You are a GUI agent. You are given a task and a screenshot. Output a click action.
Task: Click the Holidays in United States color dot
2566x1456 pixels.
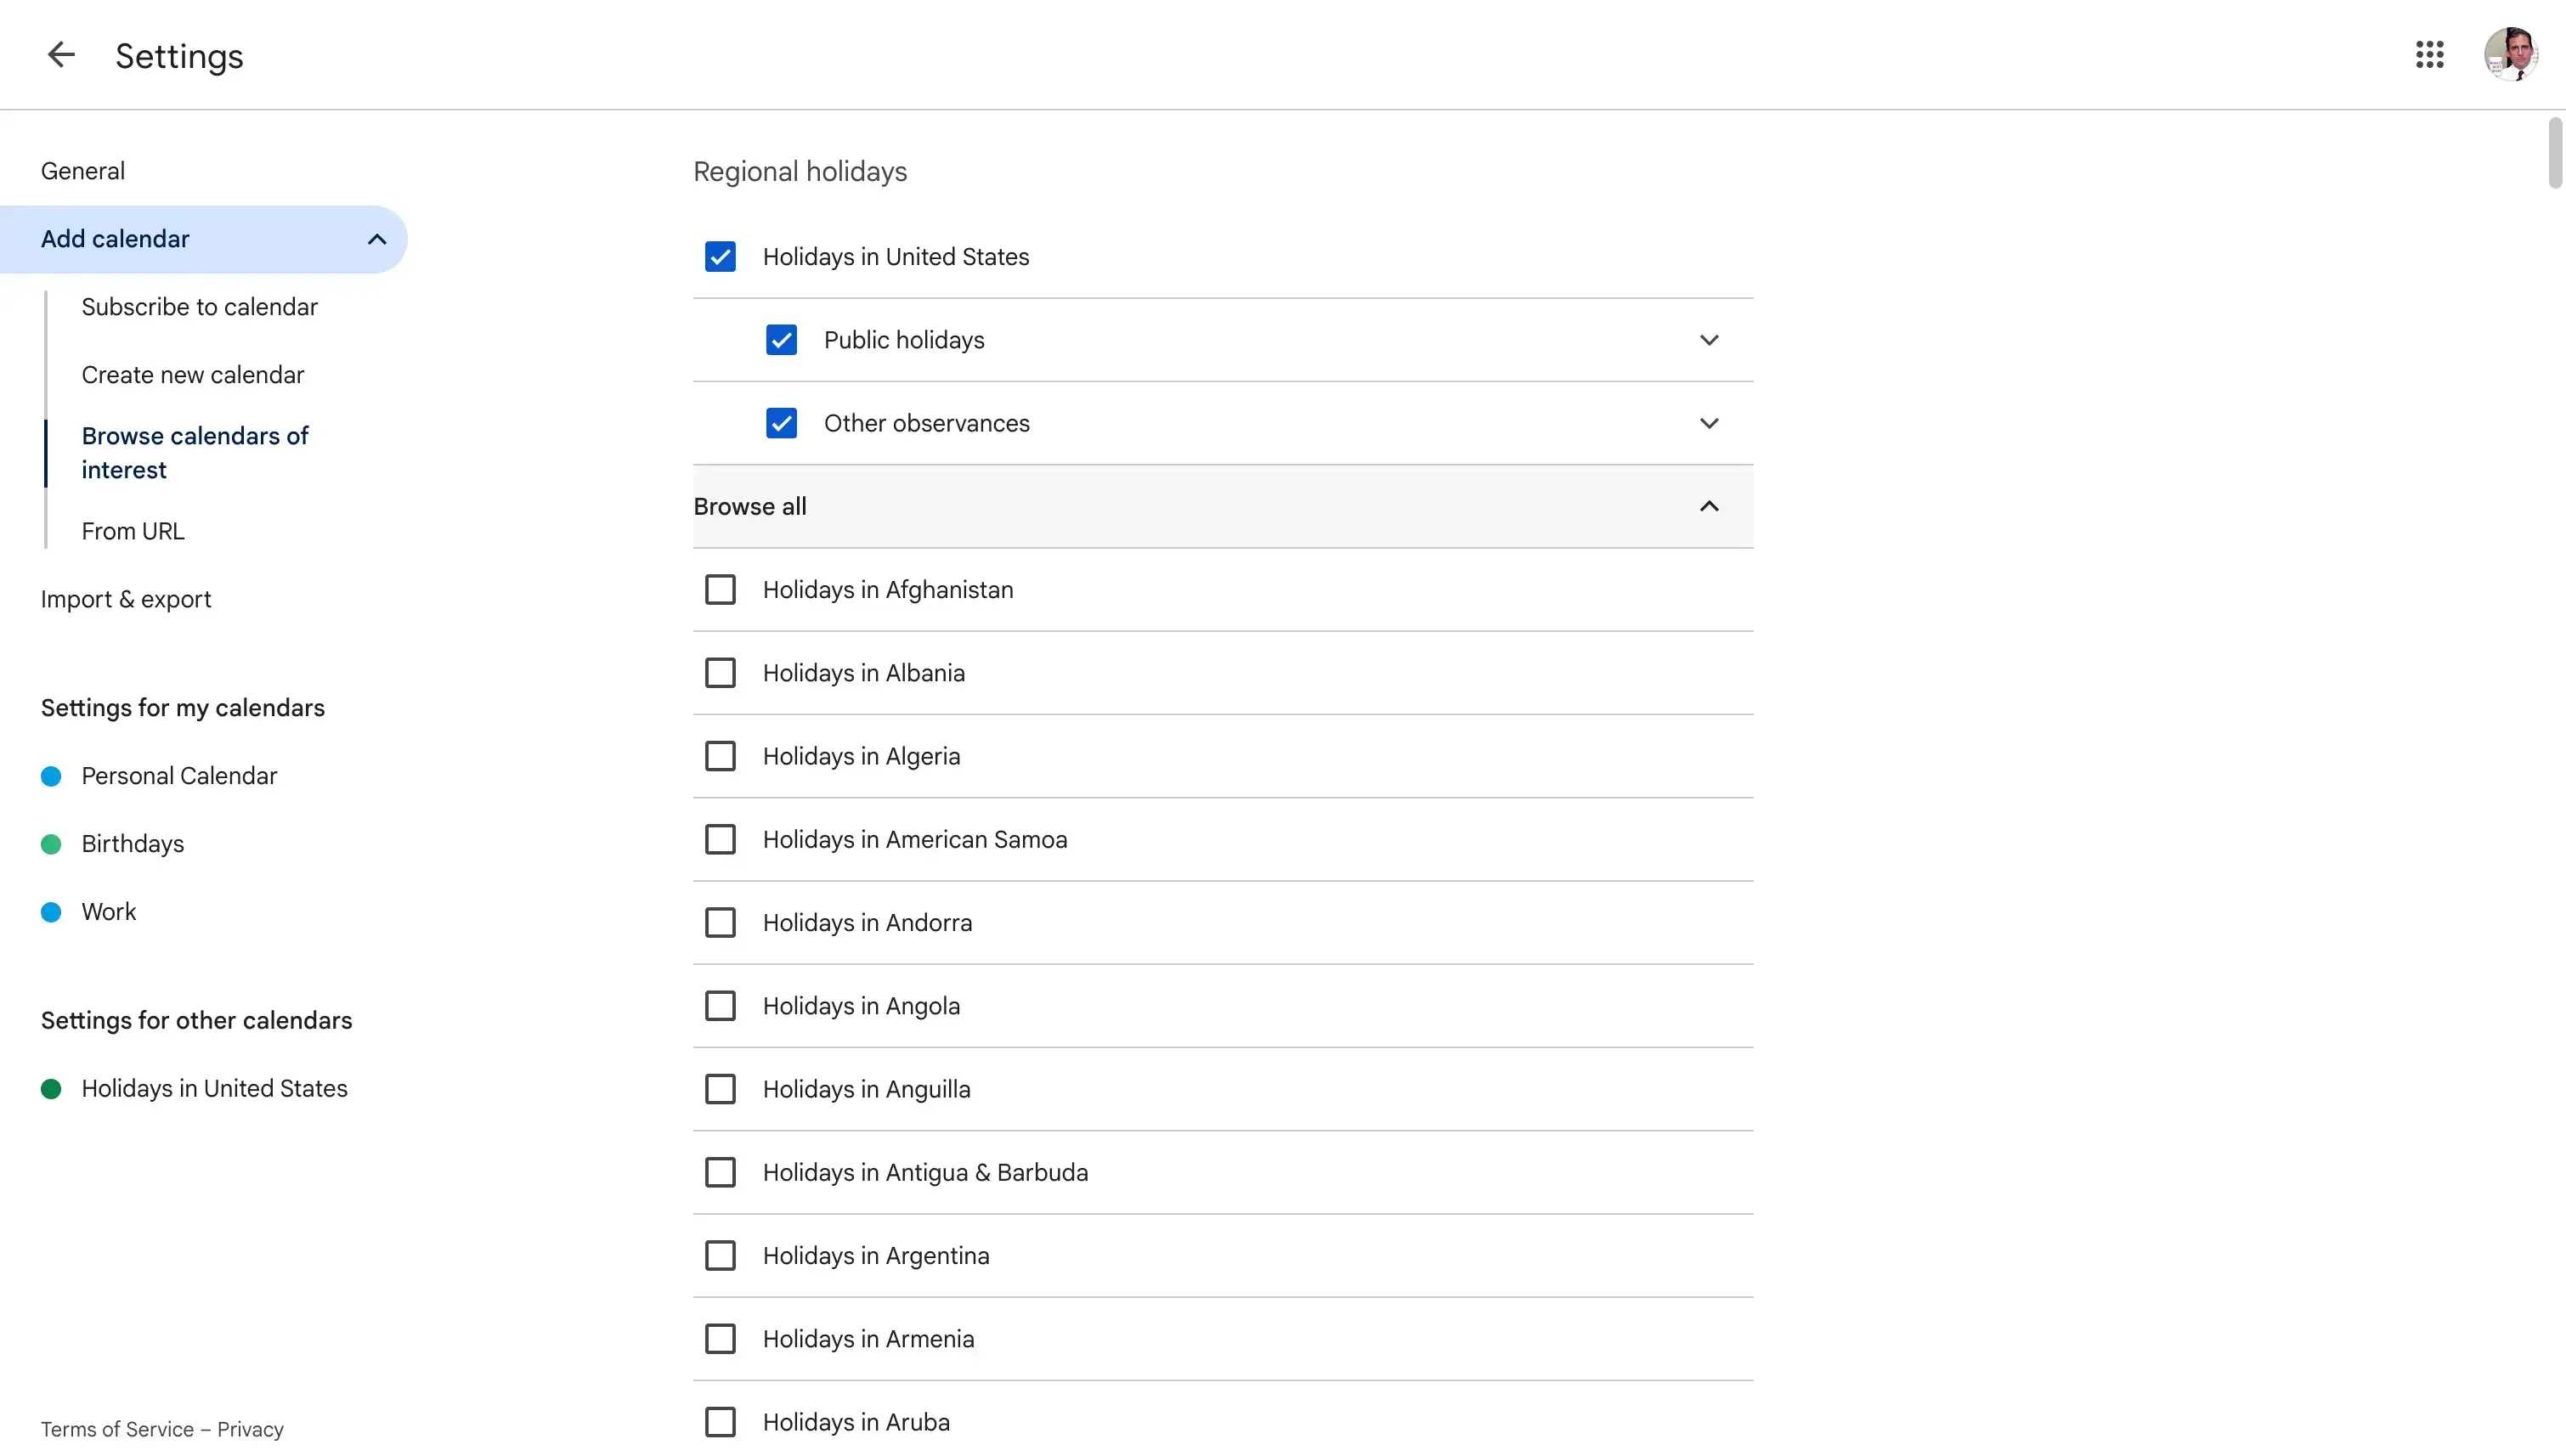(51, 1088)
